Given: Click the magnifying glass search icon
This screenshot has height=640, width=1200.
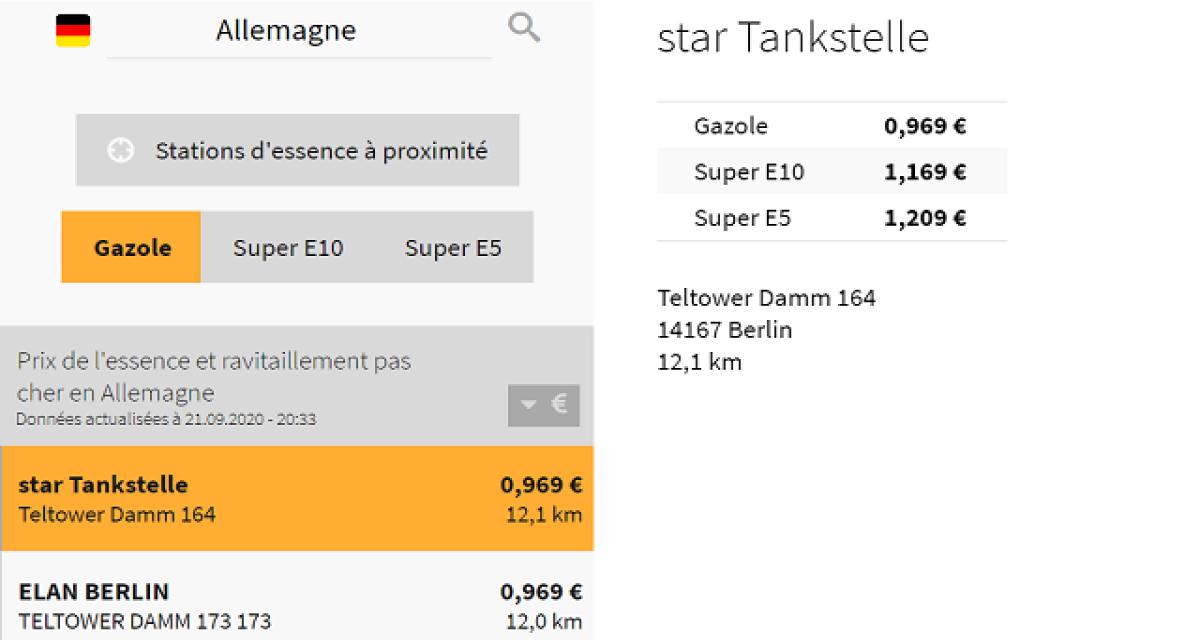Looking at the screenshot, I should (x=523, y=28).
